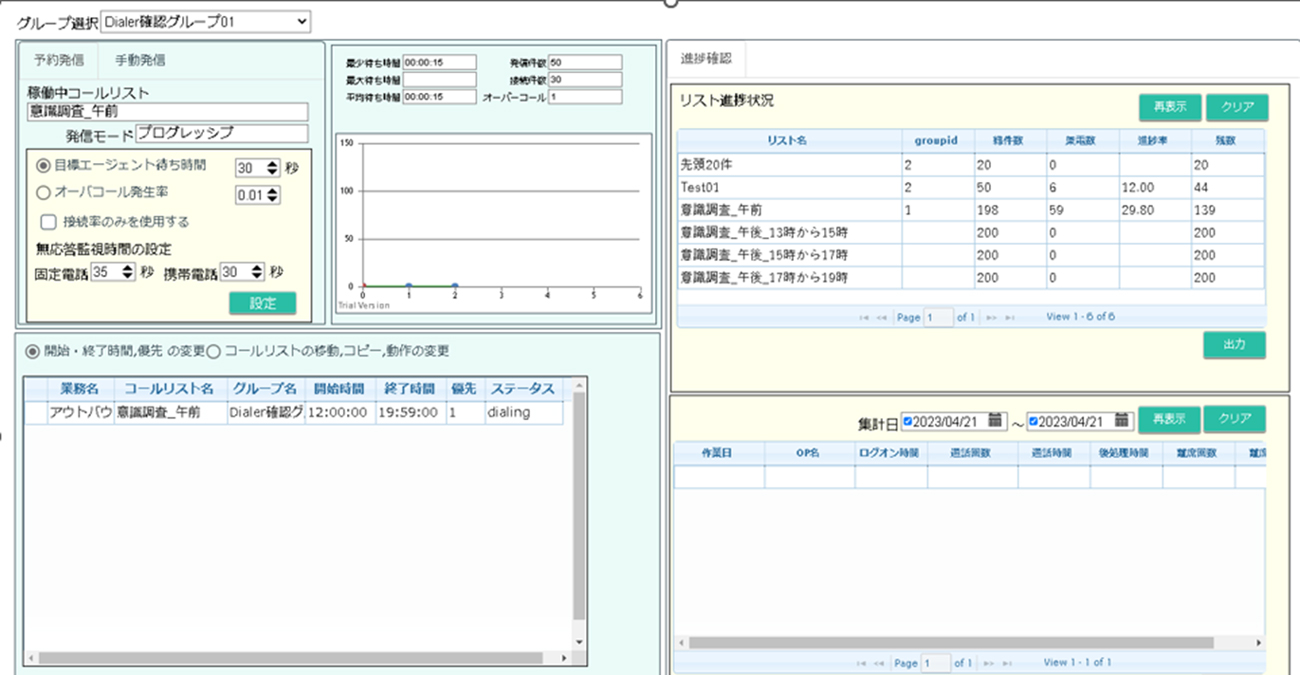Click クリア button beside the 集計日 dates

(1235, 419)
